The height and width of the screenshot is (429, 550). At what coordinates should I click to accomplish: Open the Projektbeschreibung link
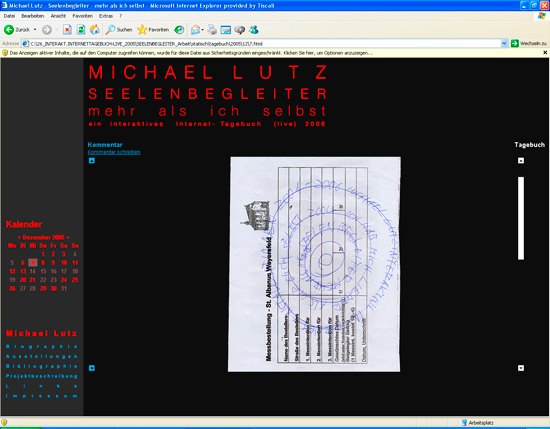tap(42, 376)
